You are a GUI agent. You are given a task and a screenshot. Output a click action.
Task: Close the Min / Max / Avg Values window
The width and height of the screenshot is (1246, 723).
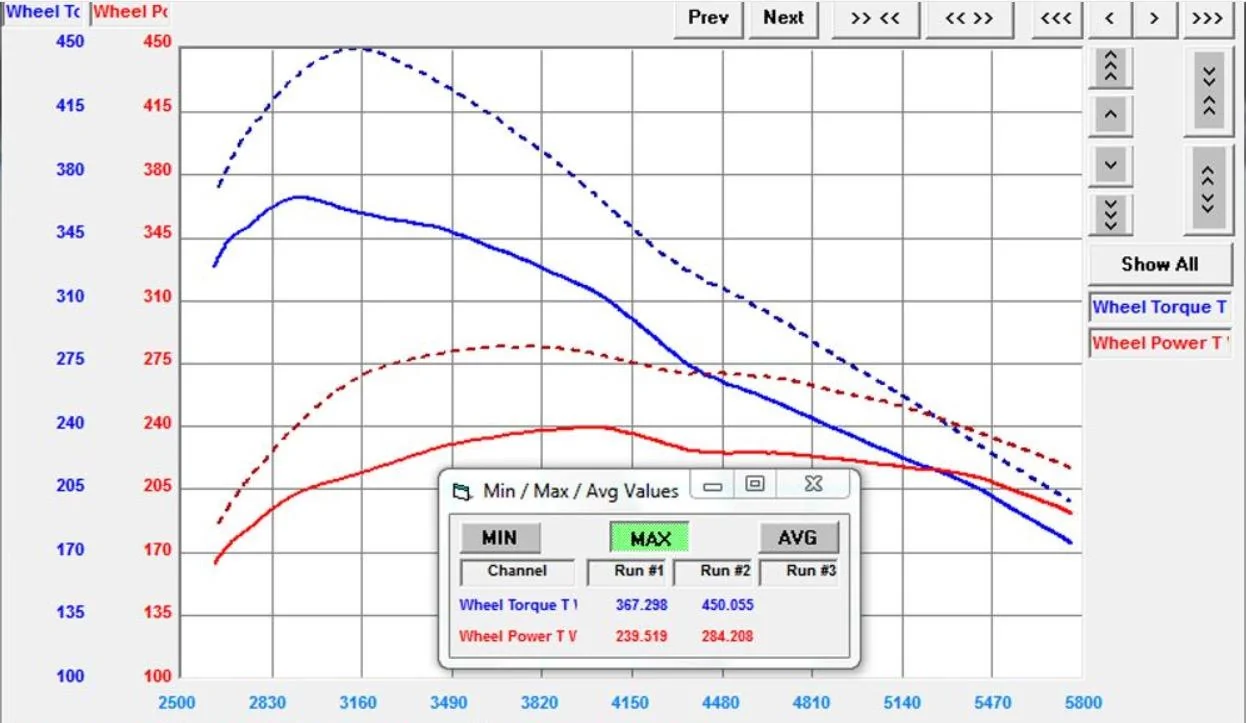(x=813, y=486)
